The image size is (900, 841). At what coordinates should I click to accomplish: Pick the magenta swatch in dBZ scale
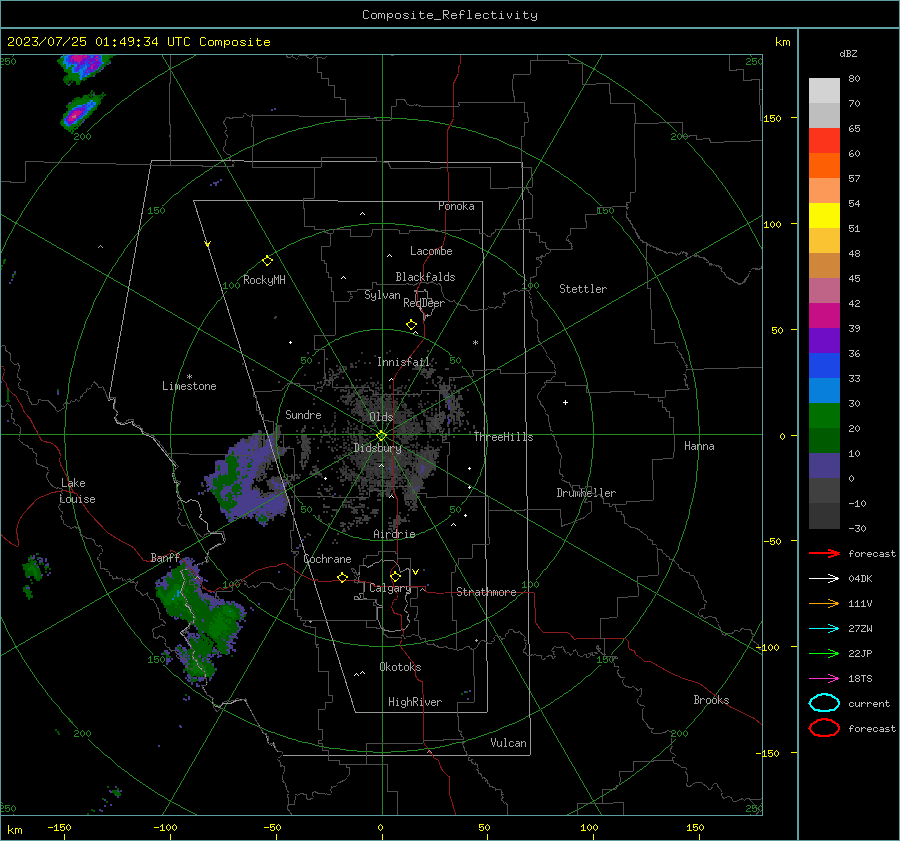click(x=824, y=315)
